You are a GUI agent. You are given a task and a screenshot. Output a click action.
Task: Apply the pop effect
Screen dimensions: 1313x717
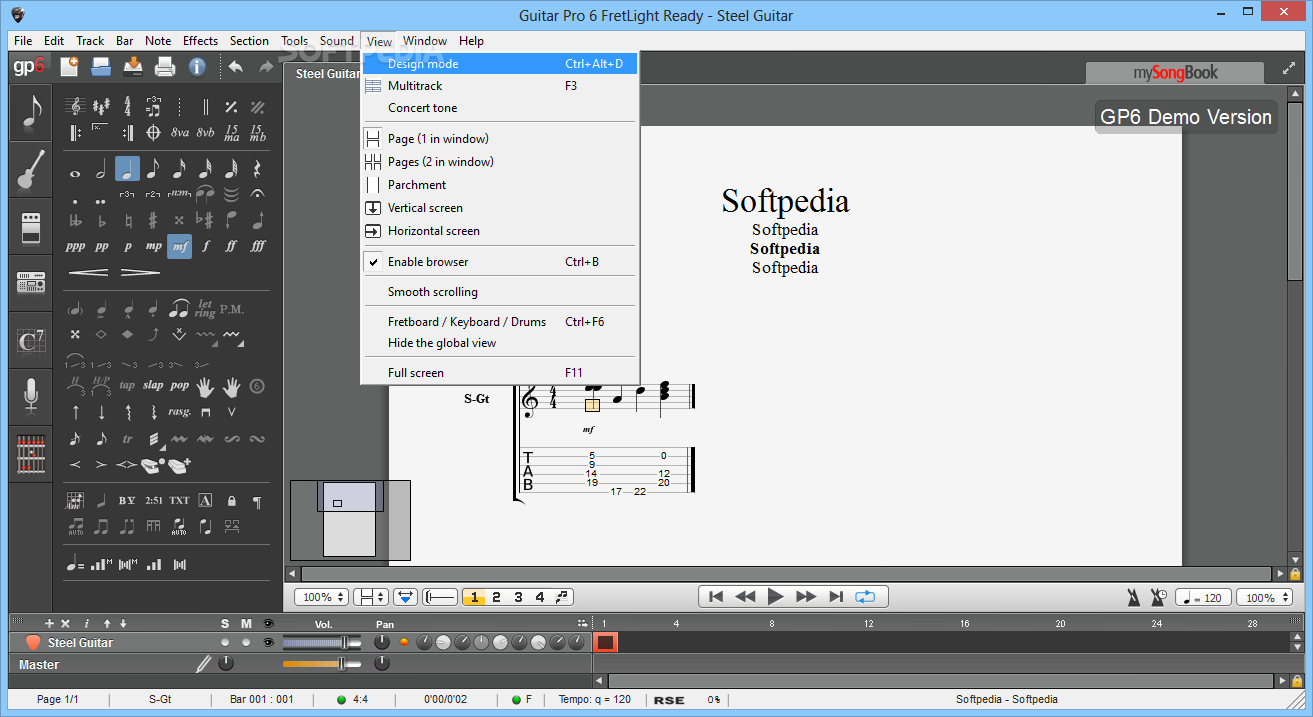point(179,385)
